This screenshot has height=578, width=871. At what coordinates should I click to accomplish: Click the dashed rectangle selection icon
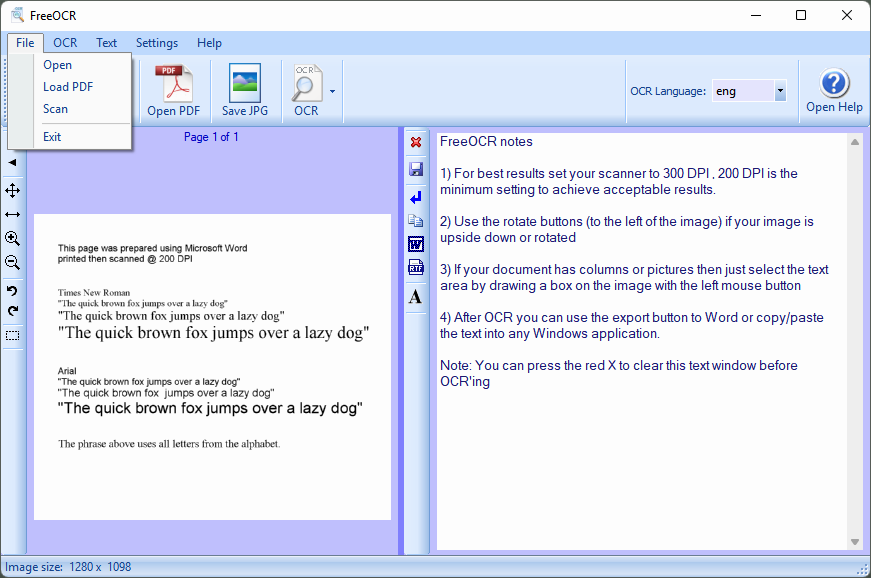[x=12, y=335]
